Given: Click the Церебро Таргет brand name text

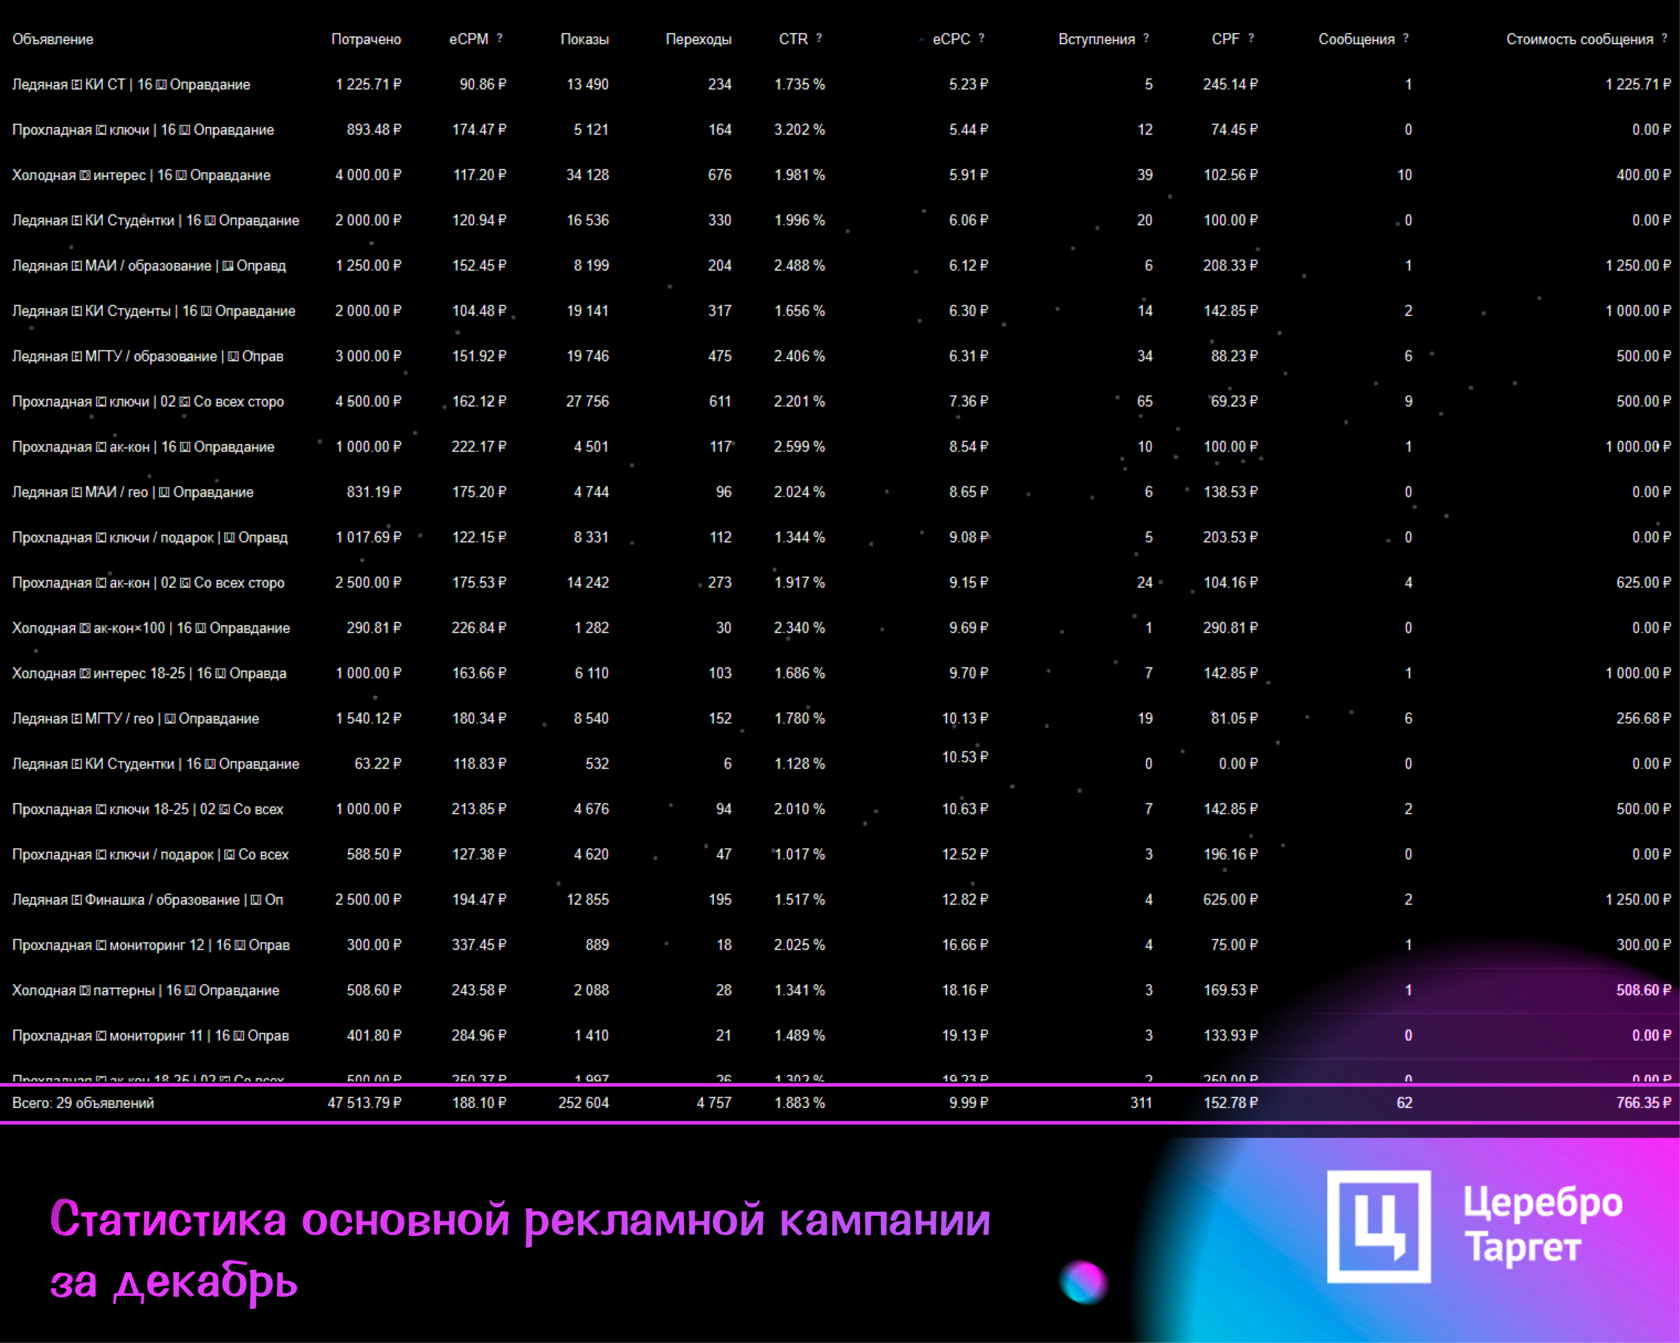Looking at the screenshot, I should [1542, 1226].
